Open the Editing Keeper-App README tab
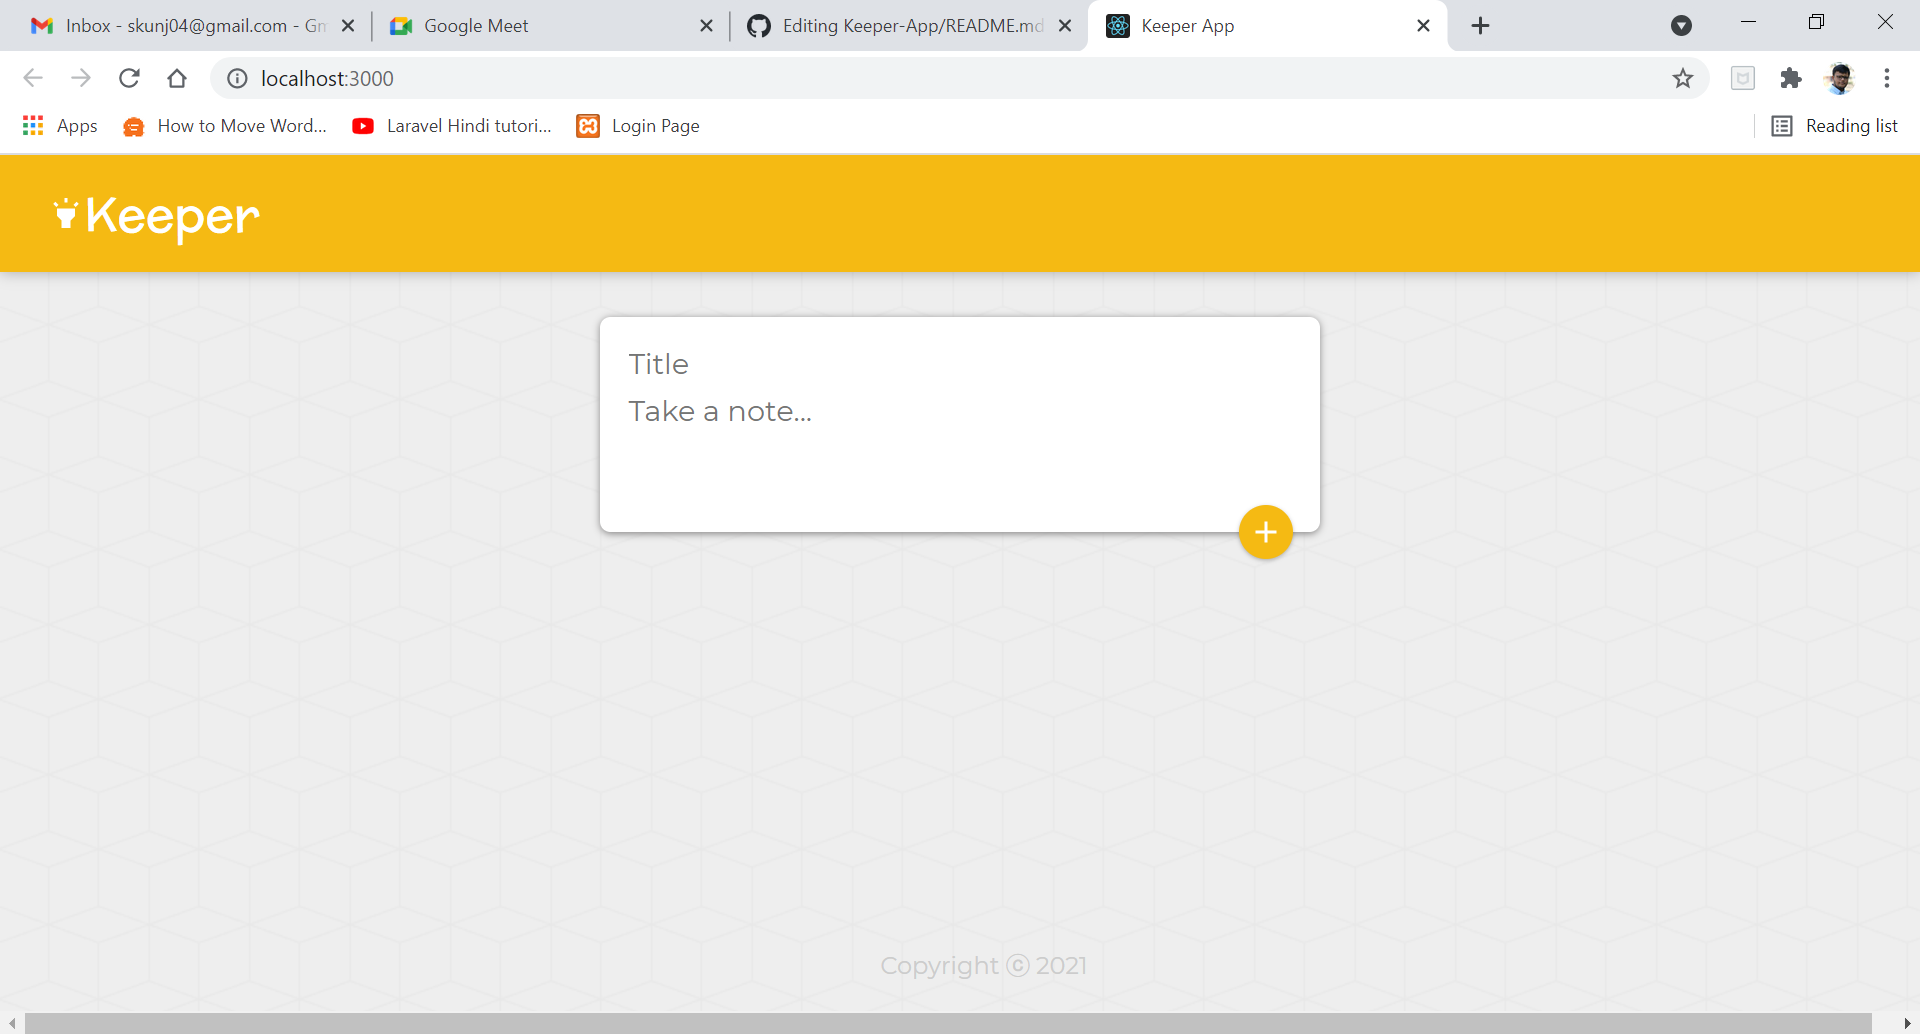Image resolution: width=1920 pixels, height=1034 pixels. pos(908,26)
